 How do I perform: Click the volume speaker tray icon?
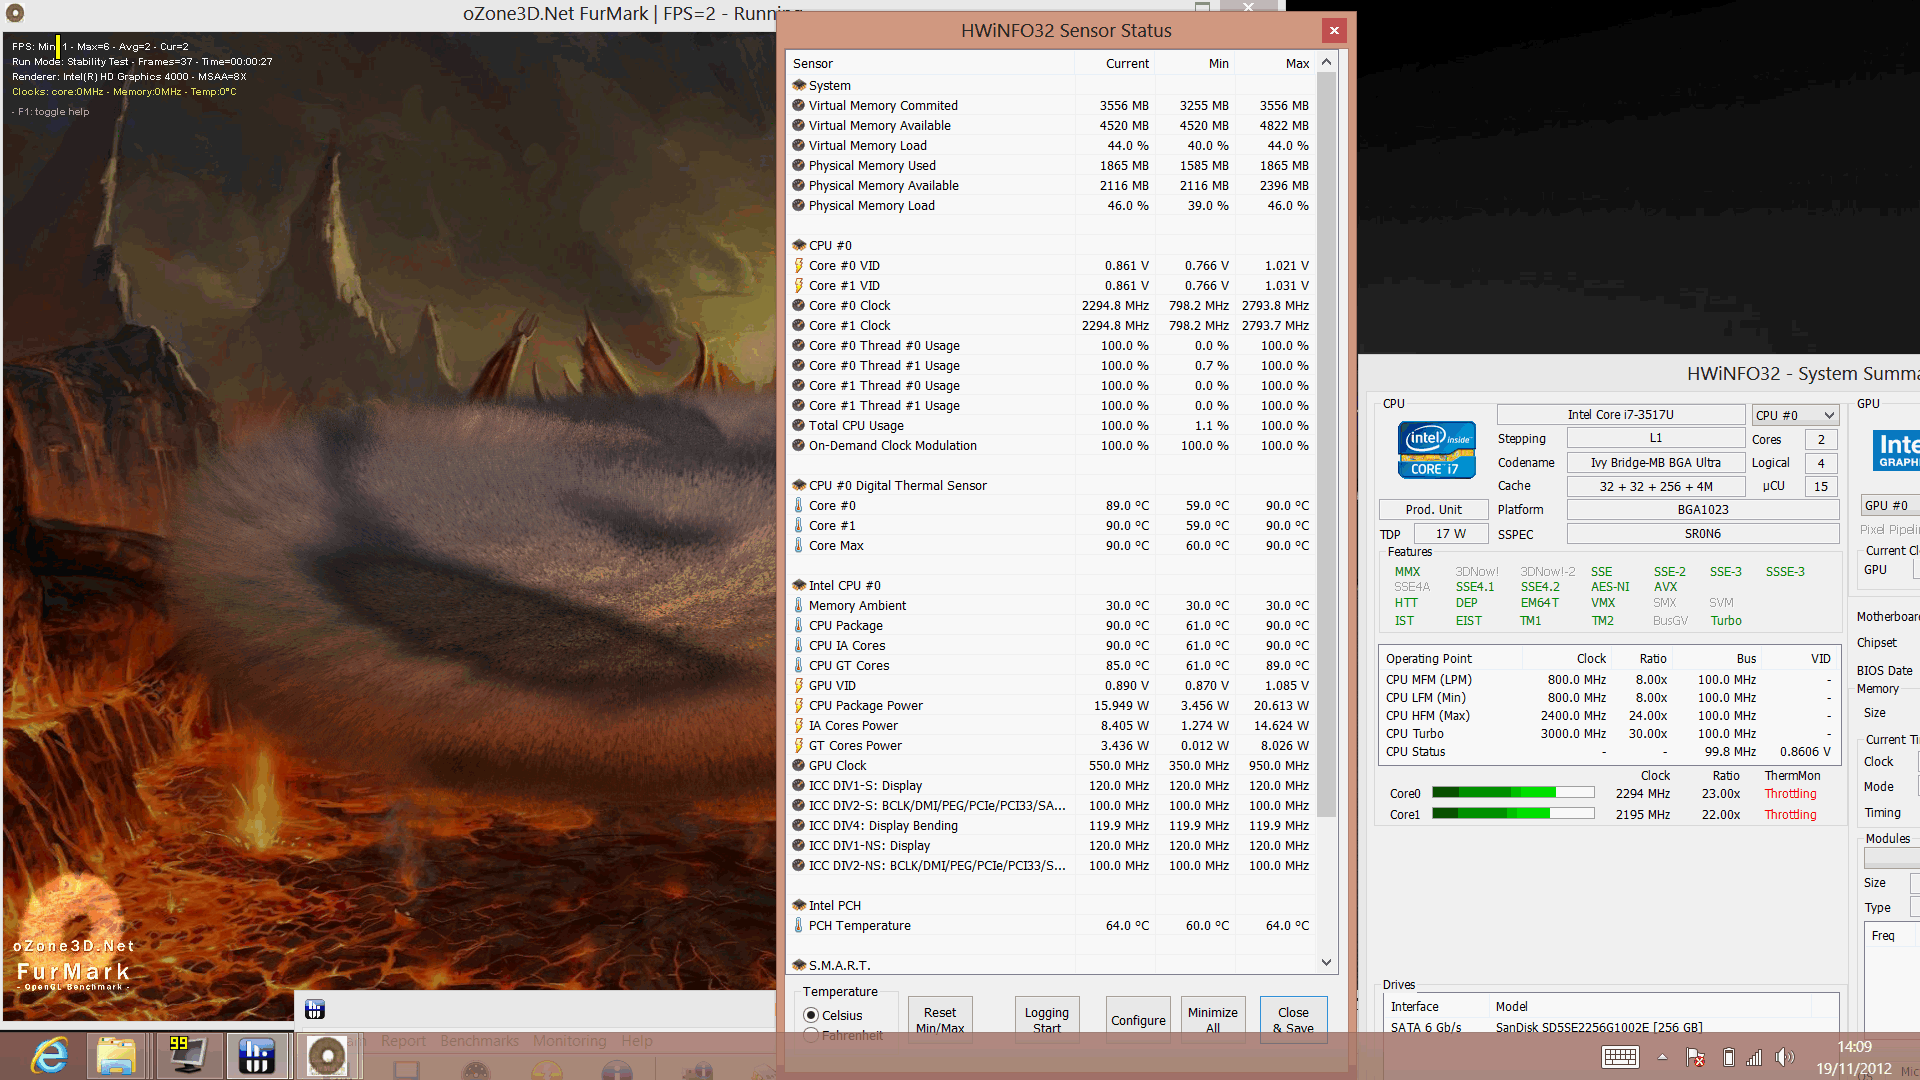(x=1783, y=1057)
